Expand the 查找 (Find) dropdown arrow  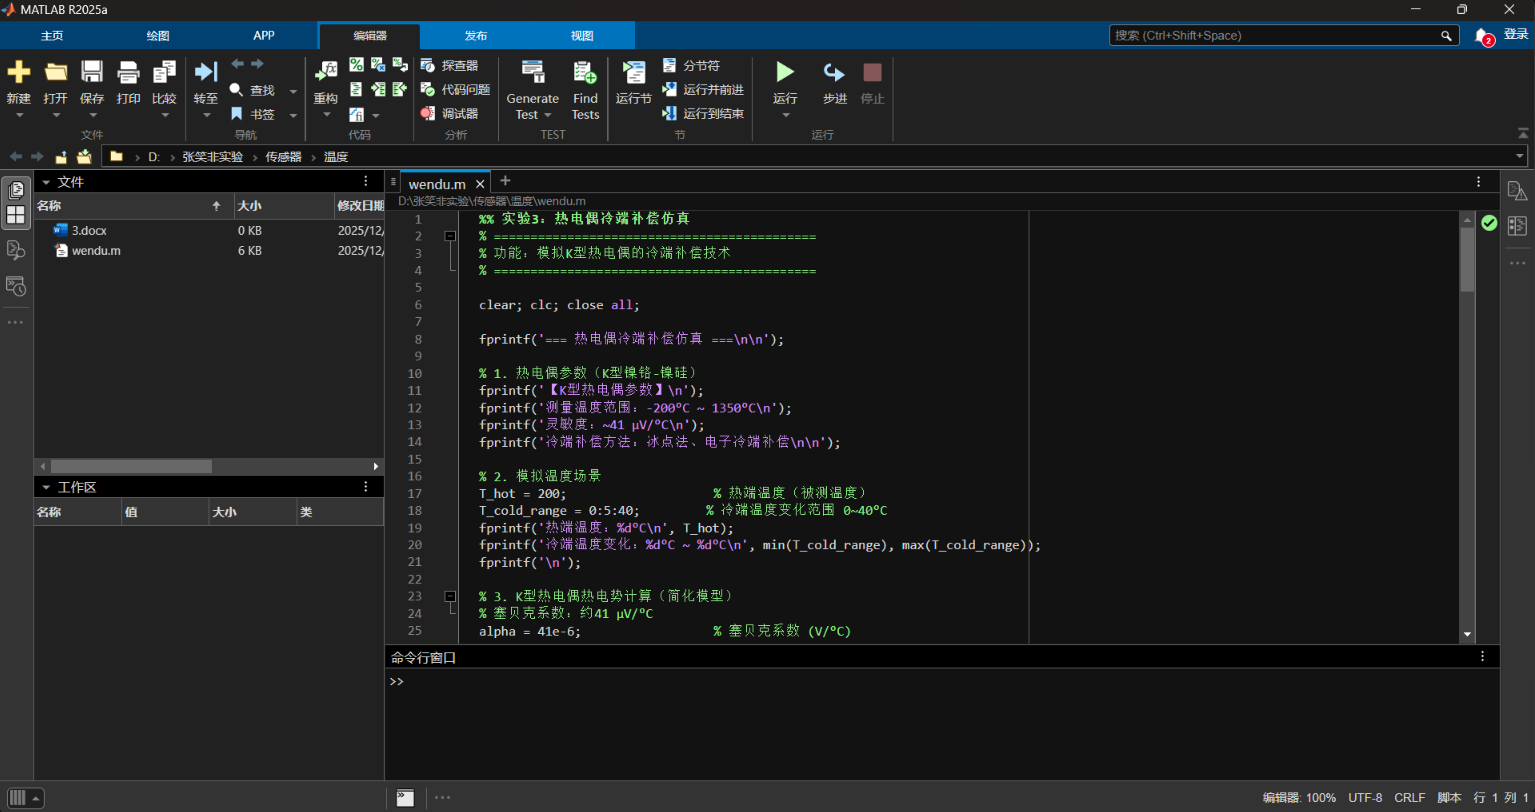click(293, 91)
